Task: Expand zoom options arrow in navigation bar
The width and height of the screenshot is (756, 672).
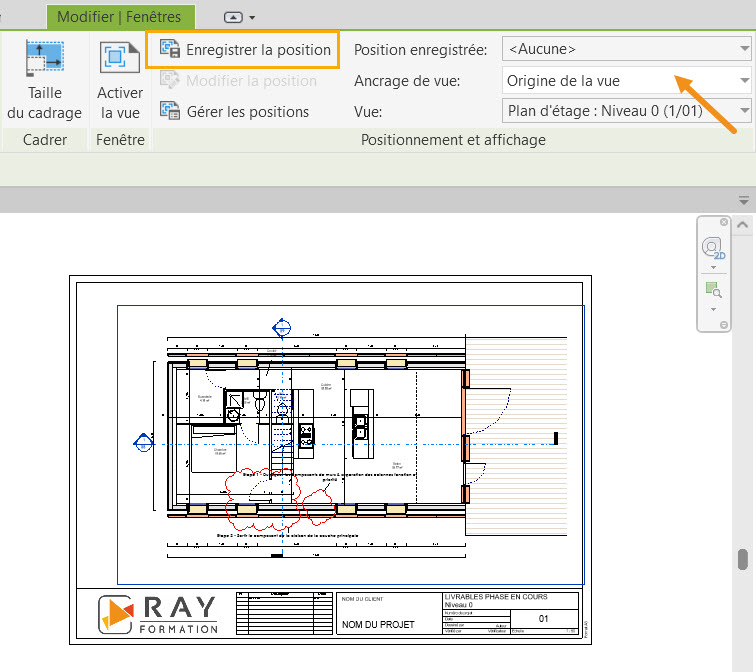Action: (x=713, y=308)
